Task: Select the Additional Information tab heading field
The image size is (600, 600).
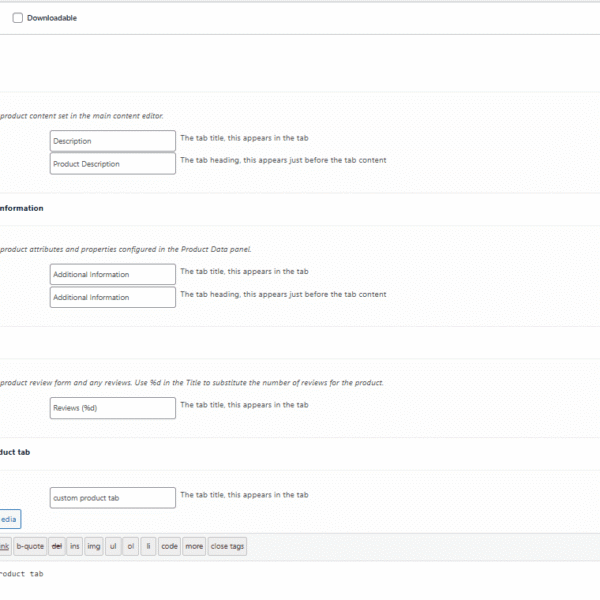Action: point(112,297)
